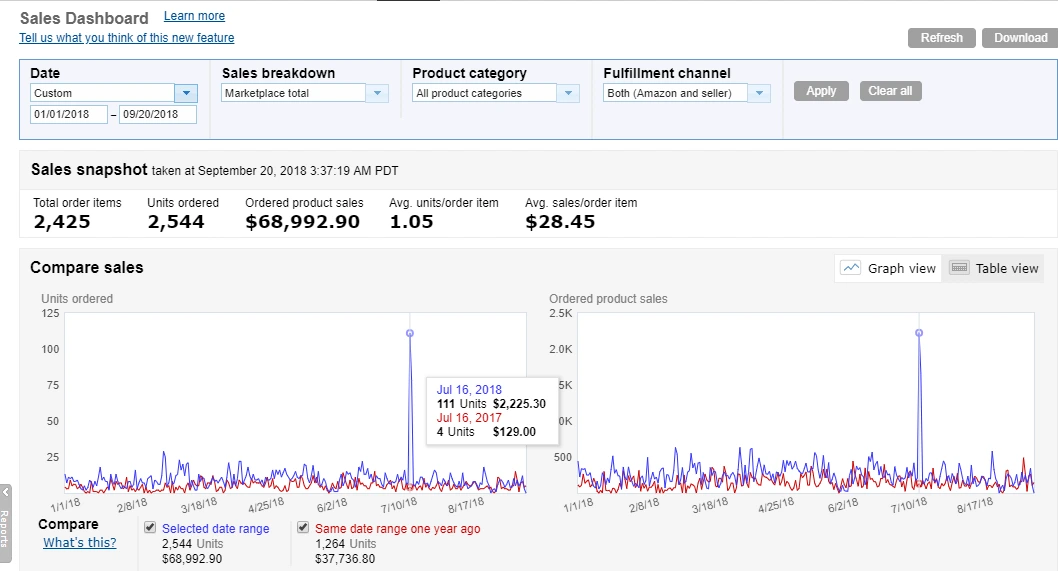Switch to Graph view
The width and height of the screenshot is (1058, 571).
click(x=901, y=268)
